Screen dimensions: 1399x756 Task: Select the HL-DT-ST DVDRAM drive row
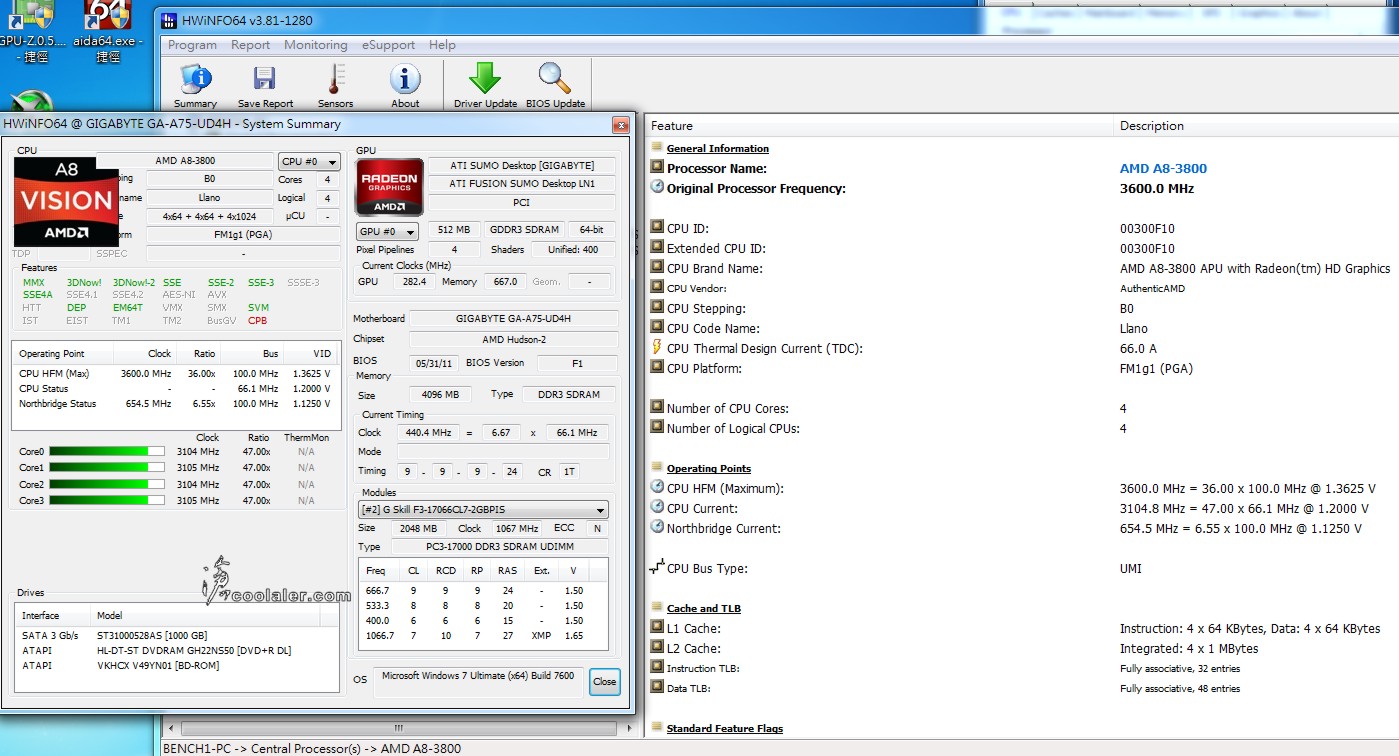coord(177,651)
